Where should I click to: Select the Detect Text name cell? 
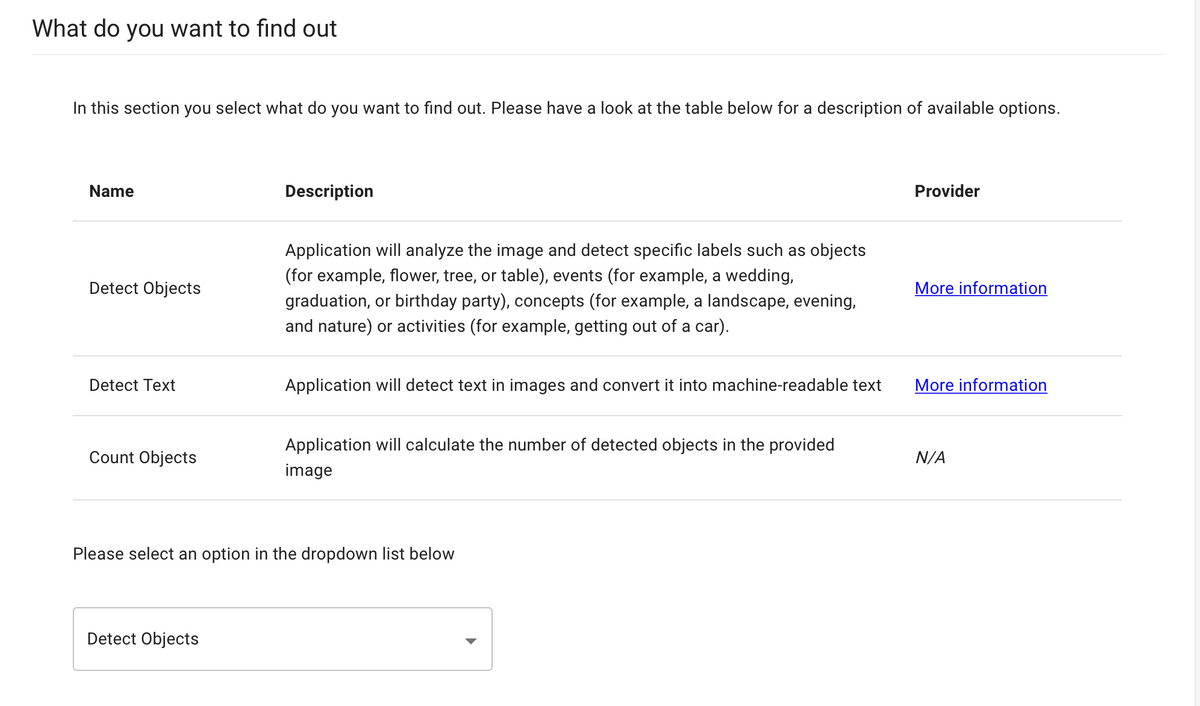[x=132, y=385]
